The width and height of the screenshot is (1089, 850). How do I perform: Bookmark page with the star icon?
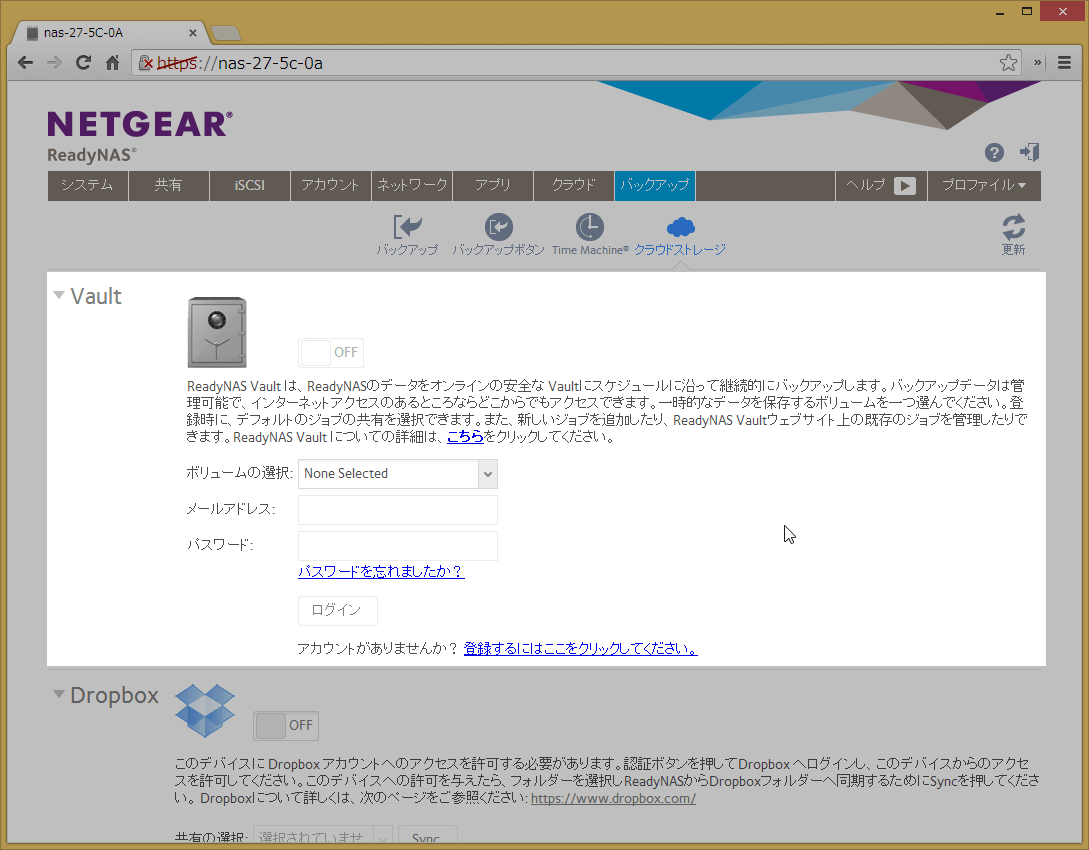click(x=1008, y=63)
